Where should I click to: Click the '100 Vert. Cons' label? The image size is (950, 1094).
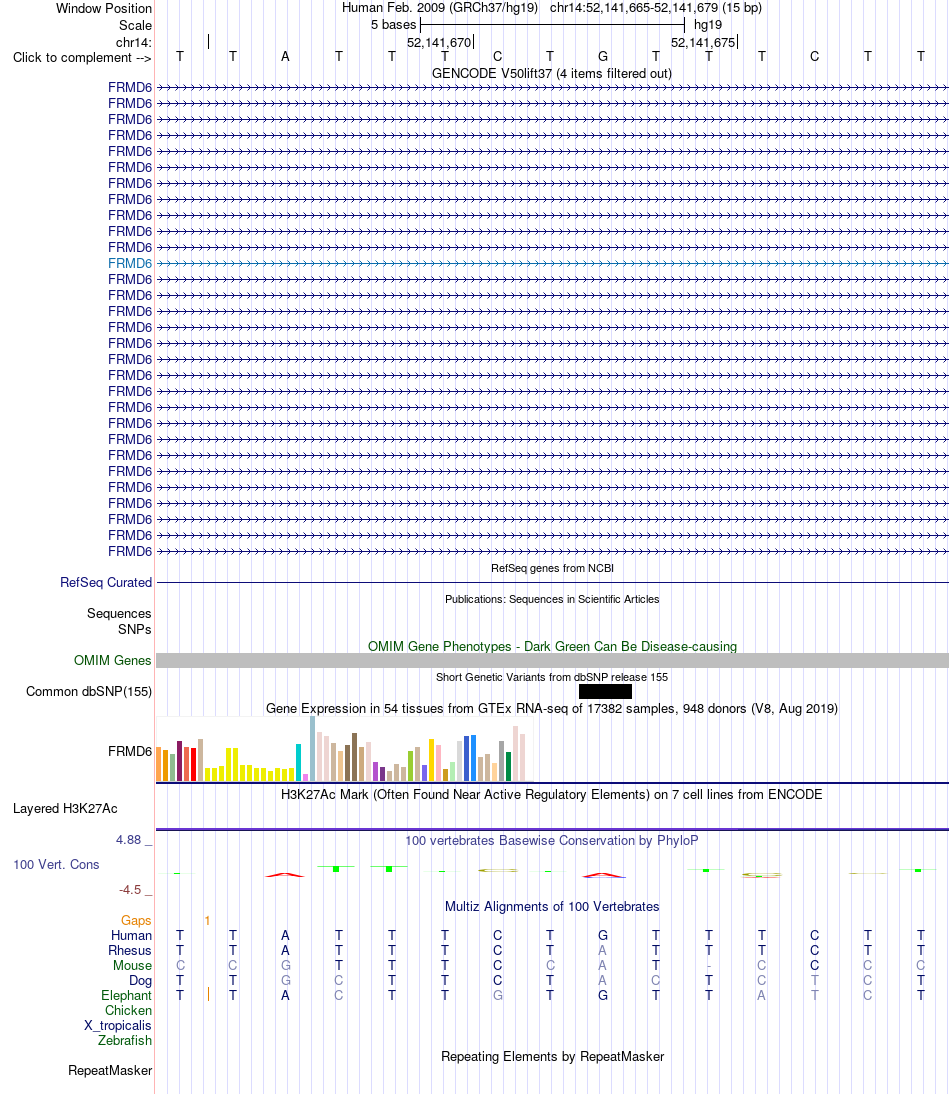coord(56,864)
